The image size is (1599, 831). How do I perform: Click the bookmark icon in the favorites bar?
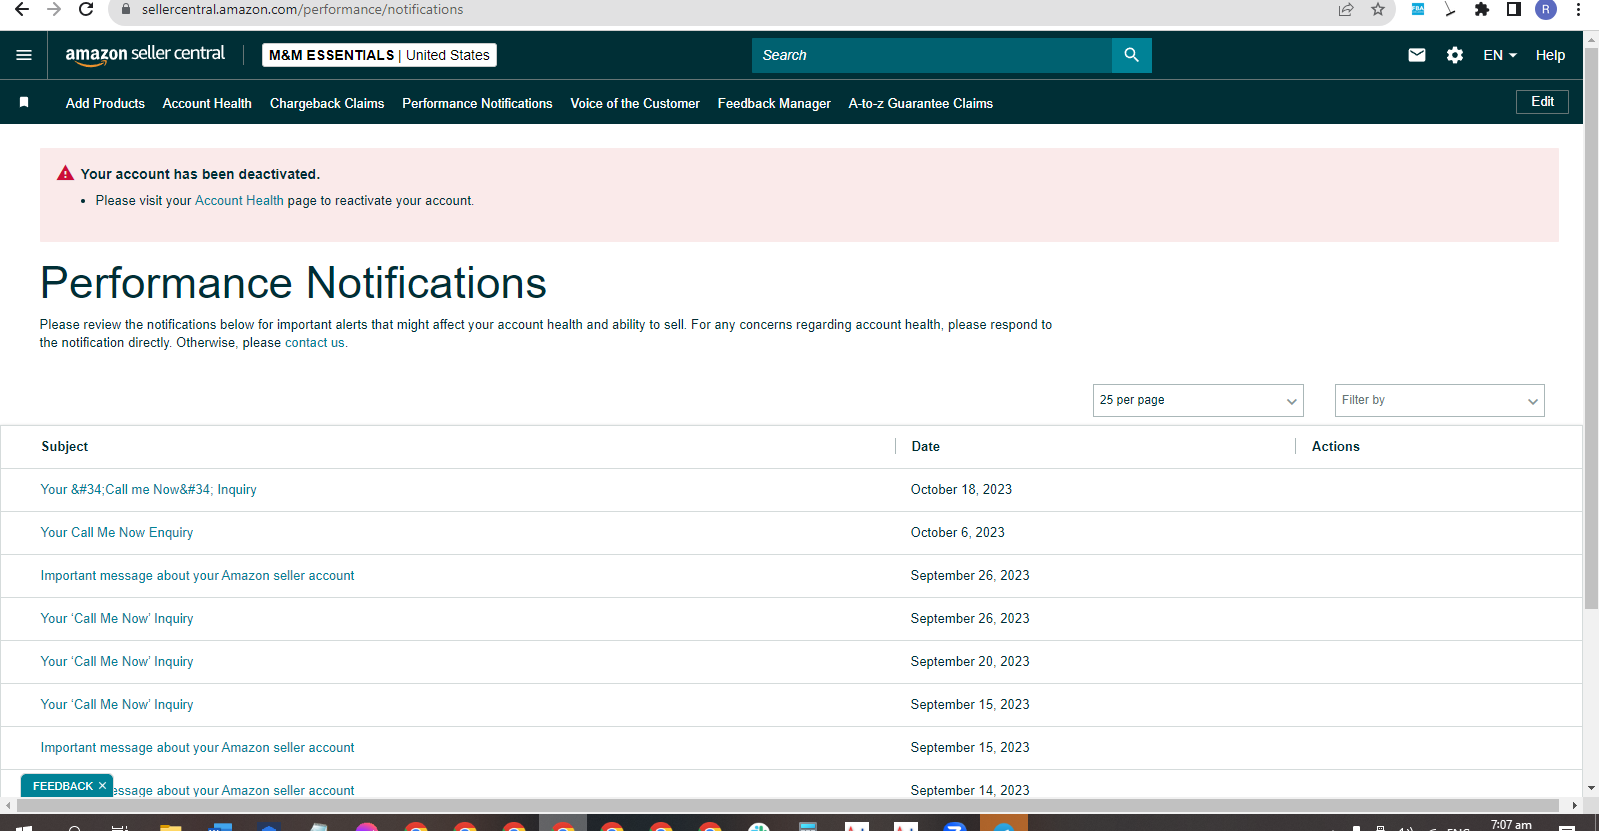click(x=24, y=102)
